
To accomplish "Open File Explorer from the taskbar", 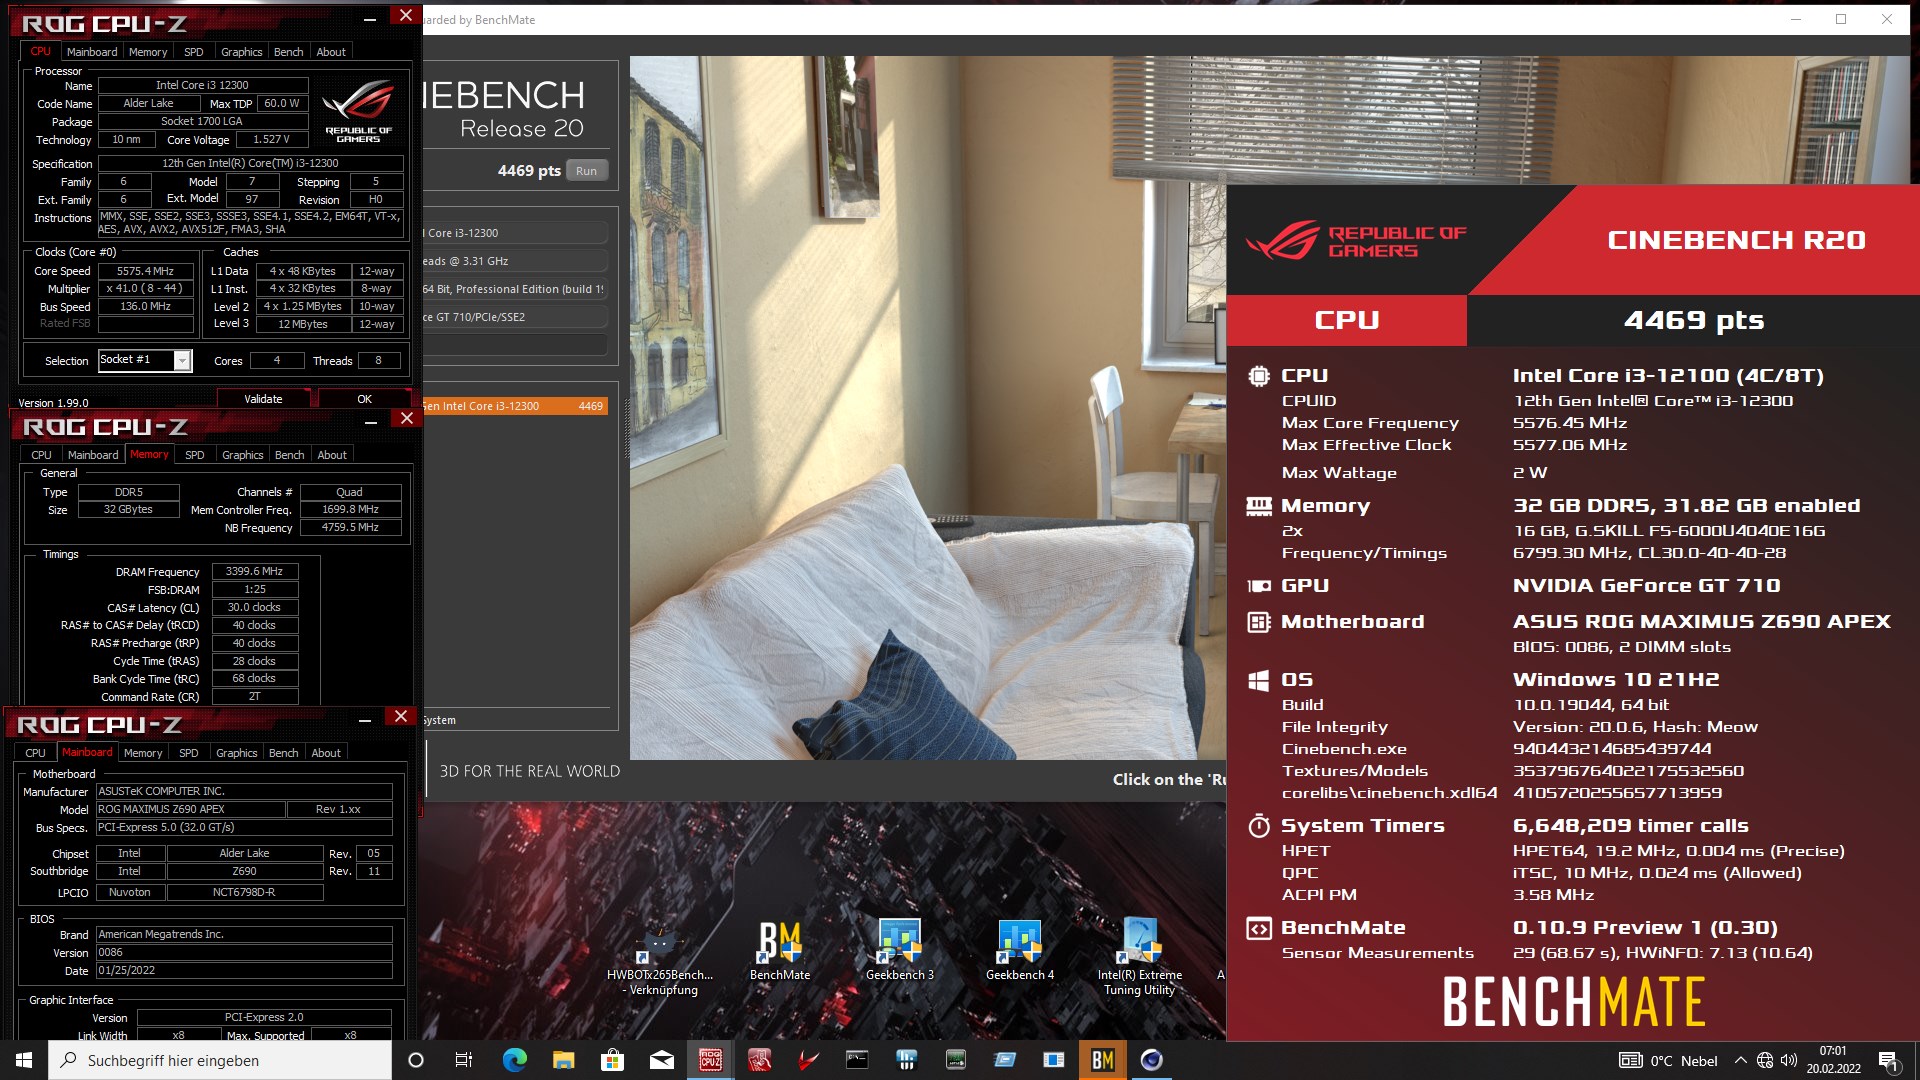I will pyautogui.click(x=563, y=1060).
